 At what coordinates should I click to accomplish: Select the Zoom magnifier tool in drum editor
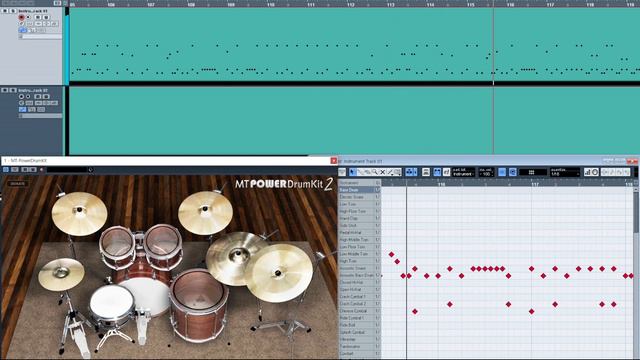tap(374, 172)
